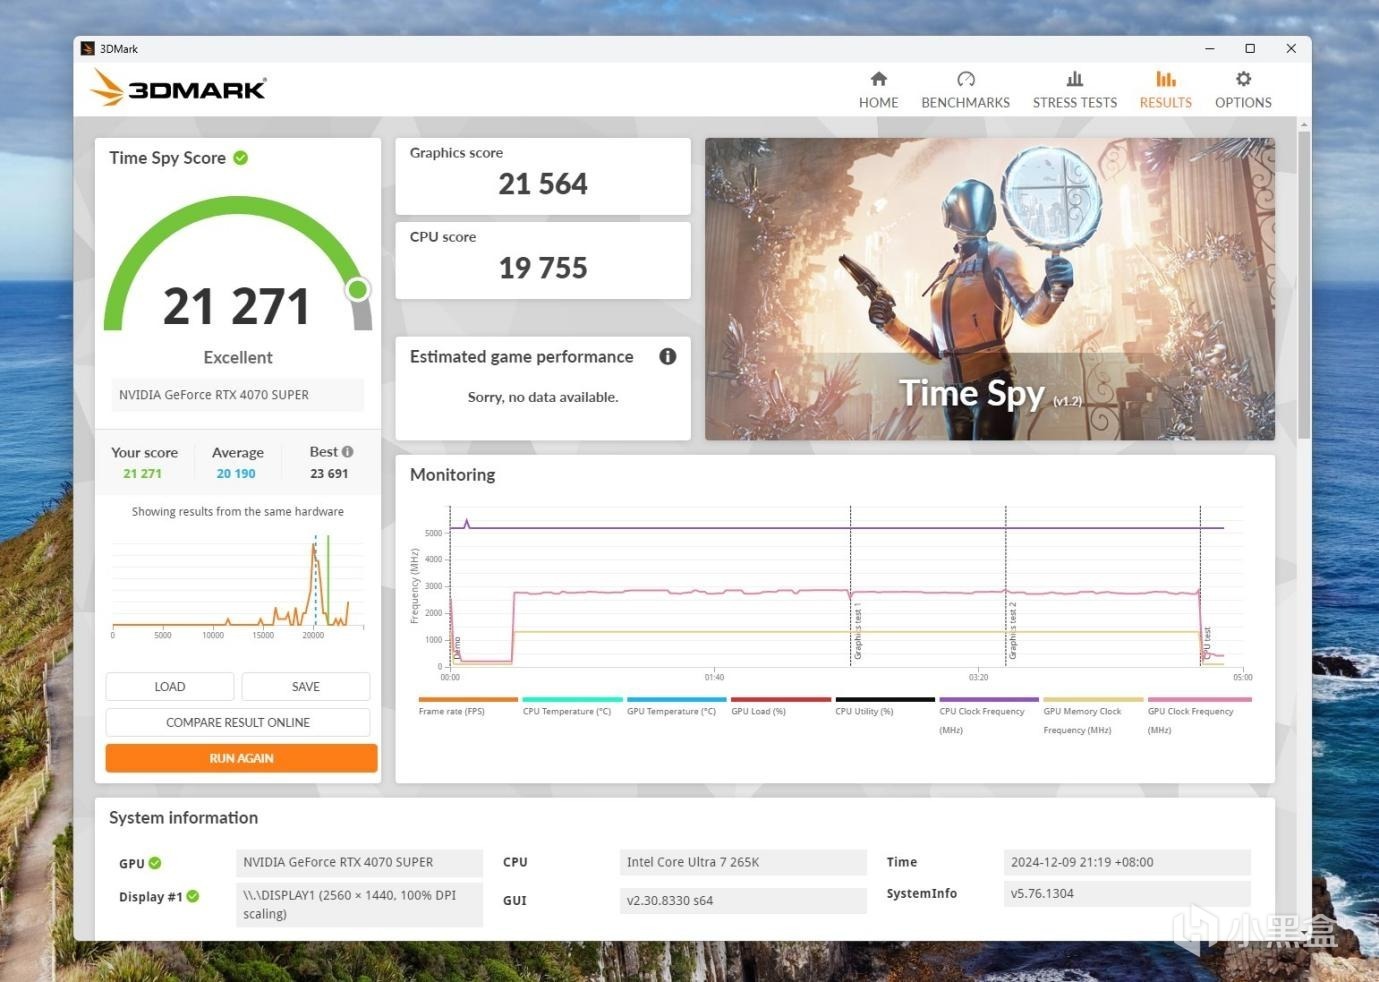
Task: Click the 3DMark app icon in title bar
Action: pos(88,48)
